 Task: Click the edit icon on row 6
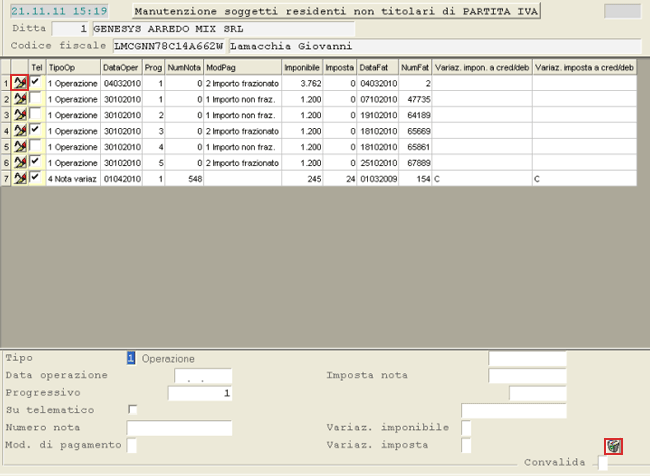click(20, 162)
